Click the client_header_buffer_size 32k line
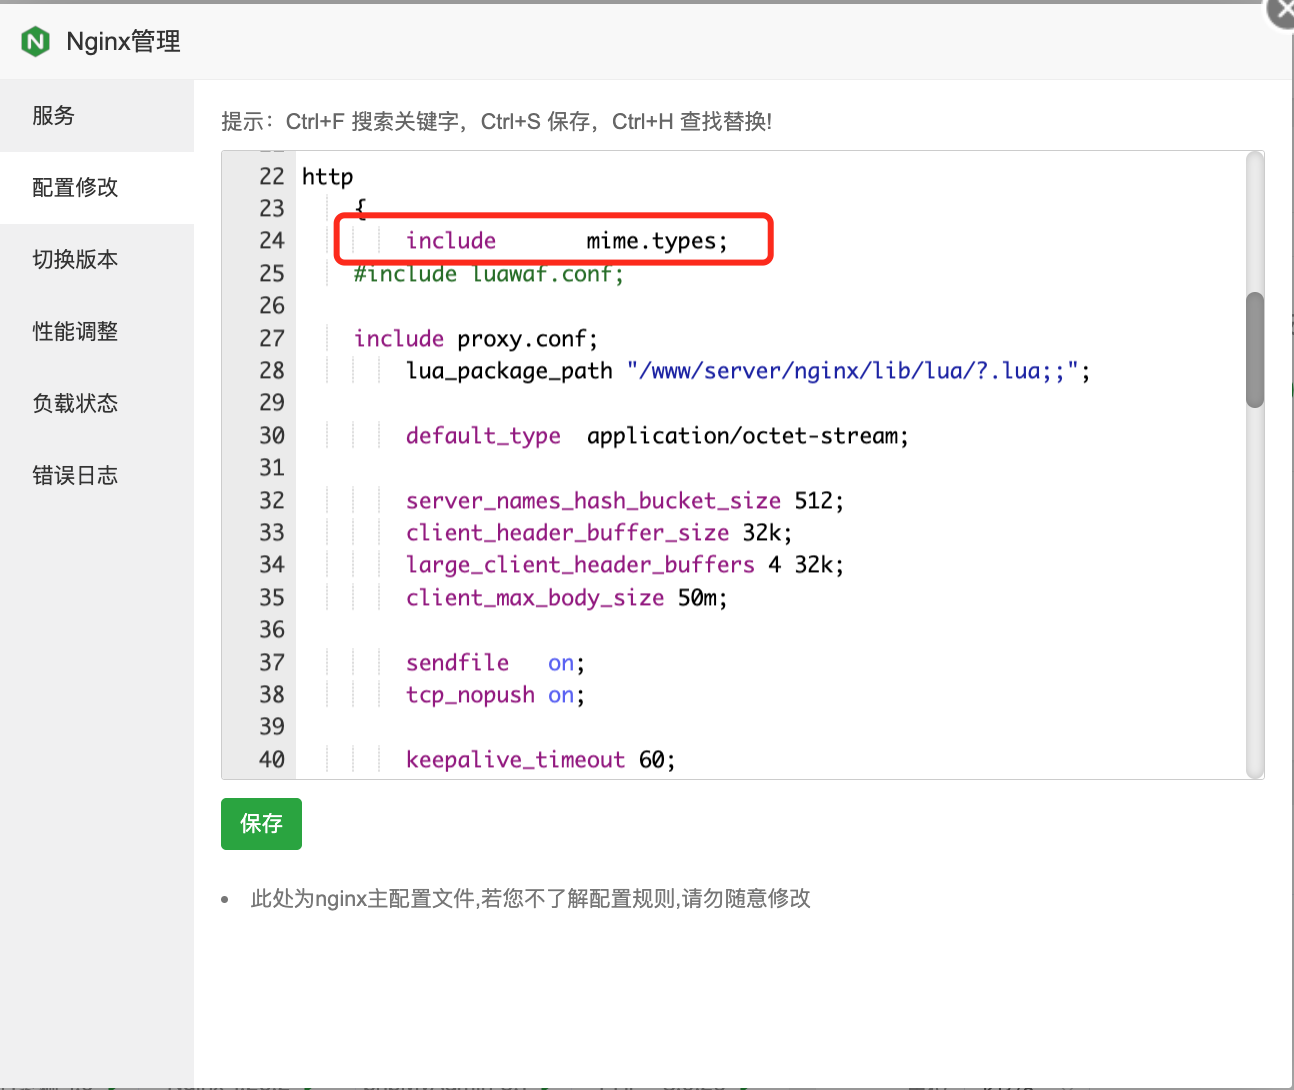Viewport: 1294px width, 1090px height. click(x=599, y=533)
